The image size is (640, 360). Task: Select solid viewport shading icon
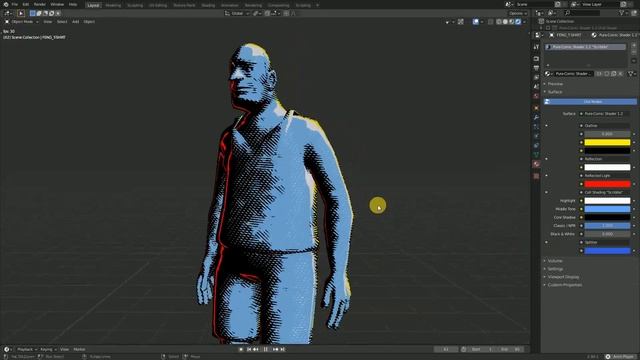coord(505,22)
